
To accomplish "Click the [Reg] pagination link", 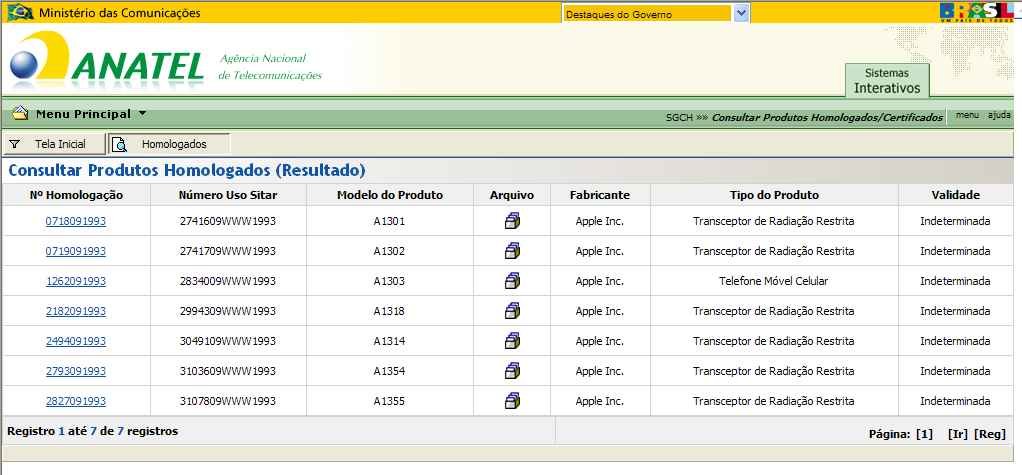I will click(x=990, y=435).
